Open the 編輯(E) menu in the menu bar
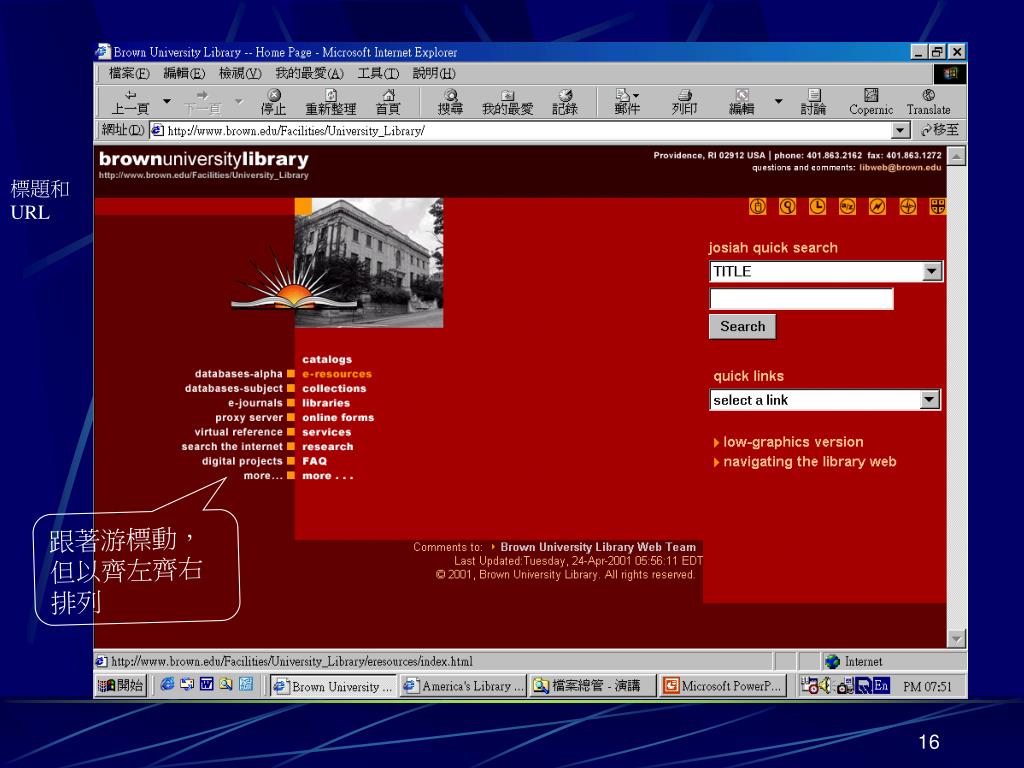Viewport: 1024px width, 768px height. (184, 73)
